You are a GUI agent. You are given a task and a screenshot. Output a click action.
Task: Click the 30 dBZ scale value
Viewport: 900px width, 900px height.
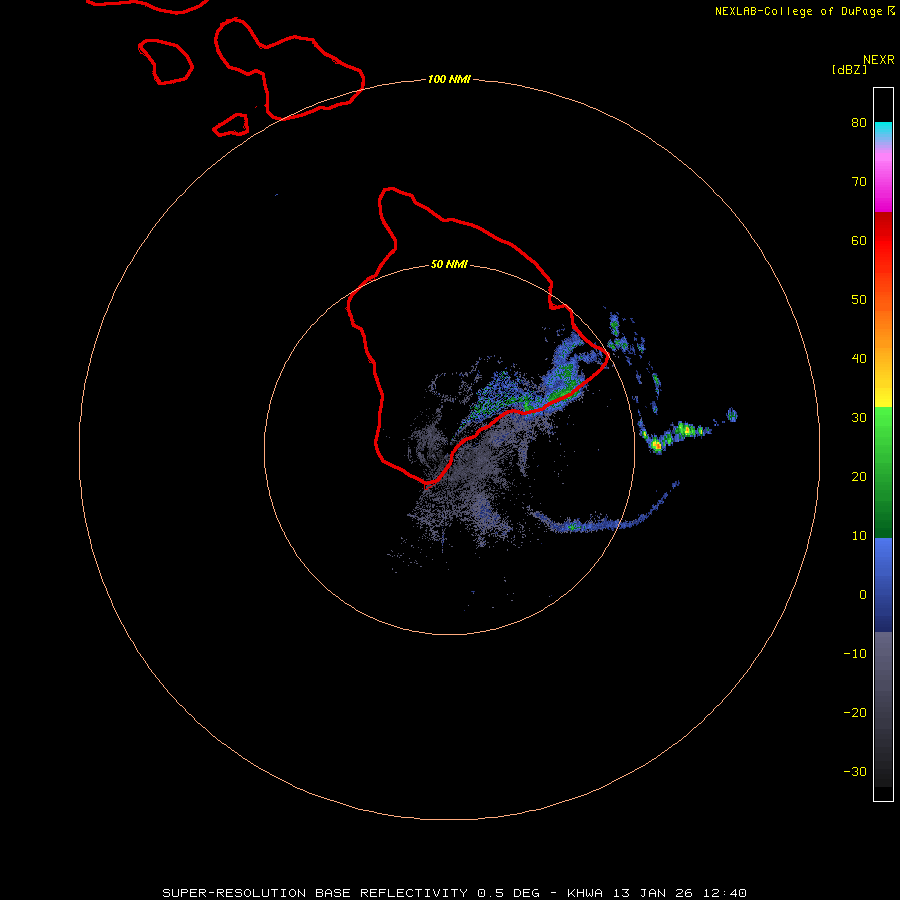pos(859,417)
